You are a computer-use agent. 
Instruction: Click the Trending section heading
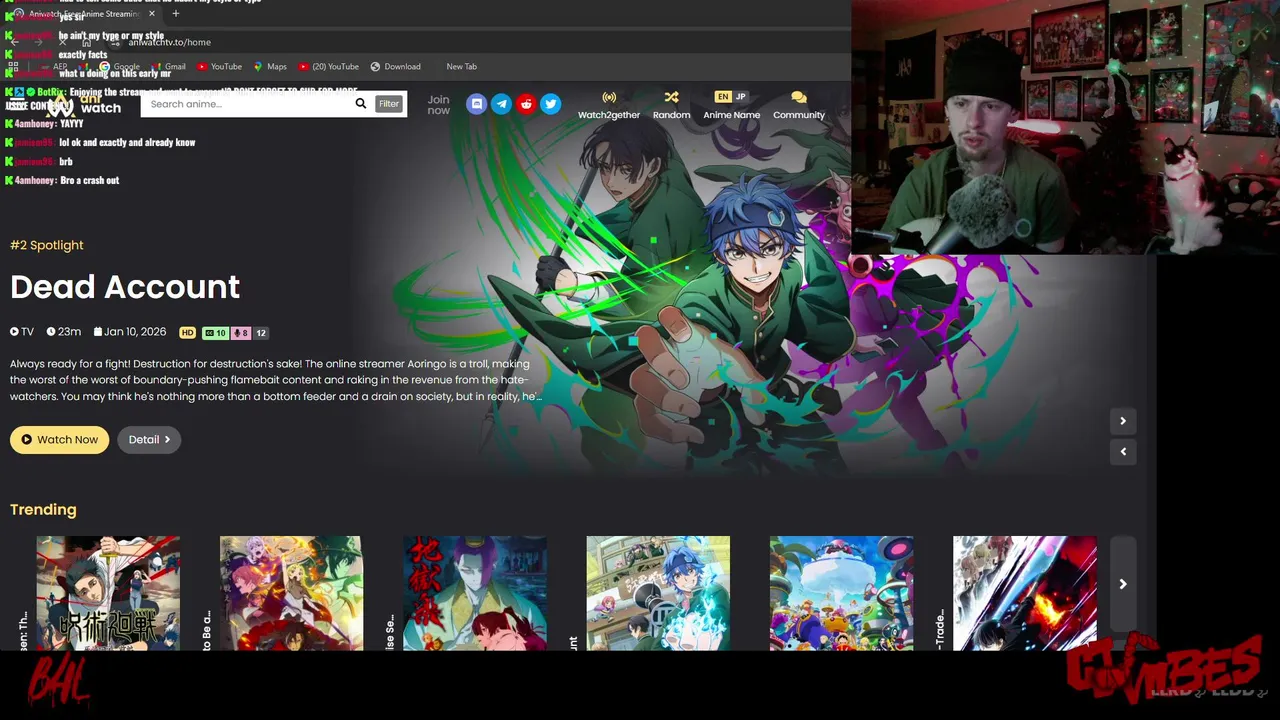tap(43, 510)
